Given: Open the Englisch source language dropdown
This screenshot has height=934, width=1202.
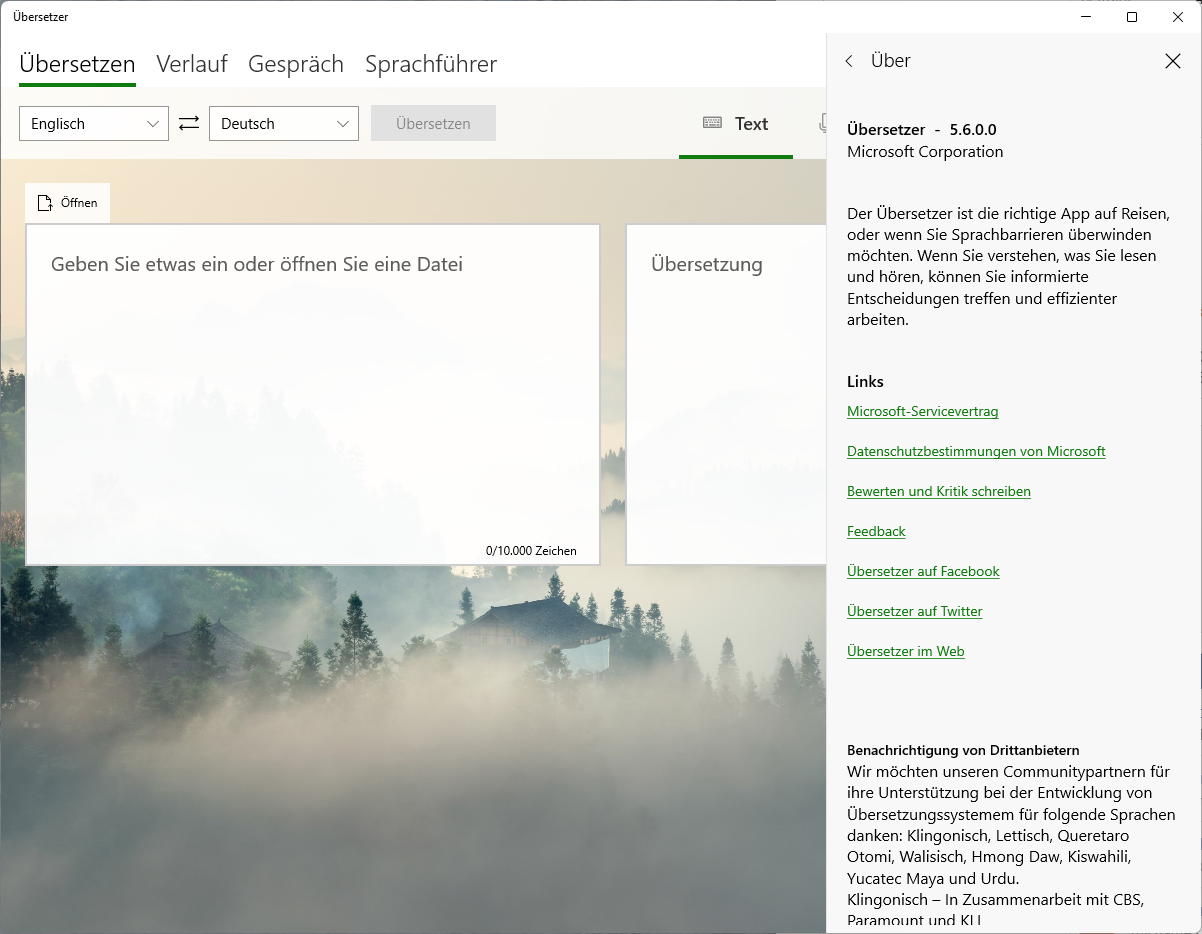Looking at the screenshot, I should [x=94, y=124].
